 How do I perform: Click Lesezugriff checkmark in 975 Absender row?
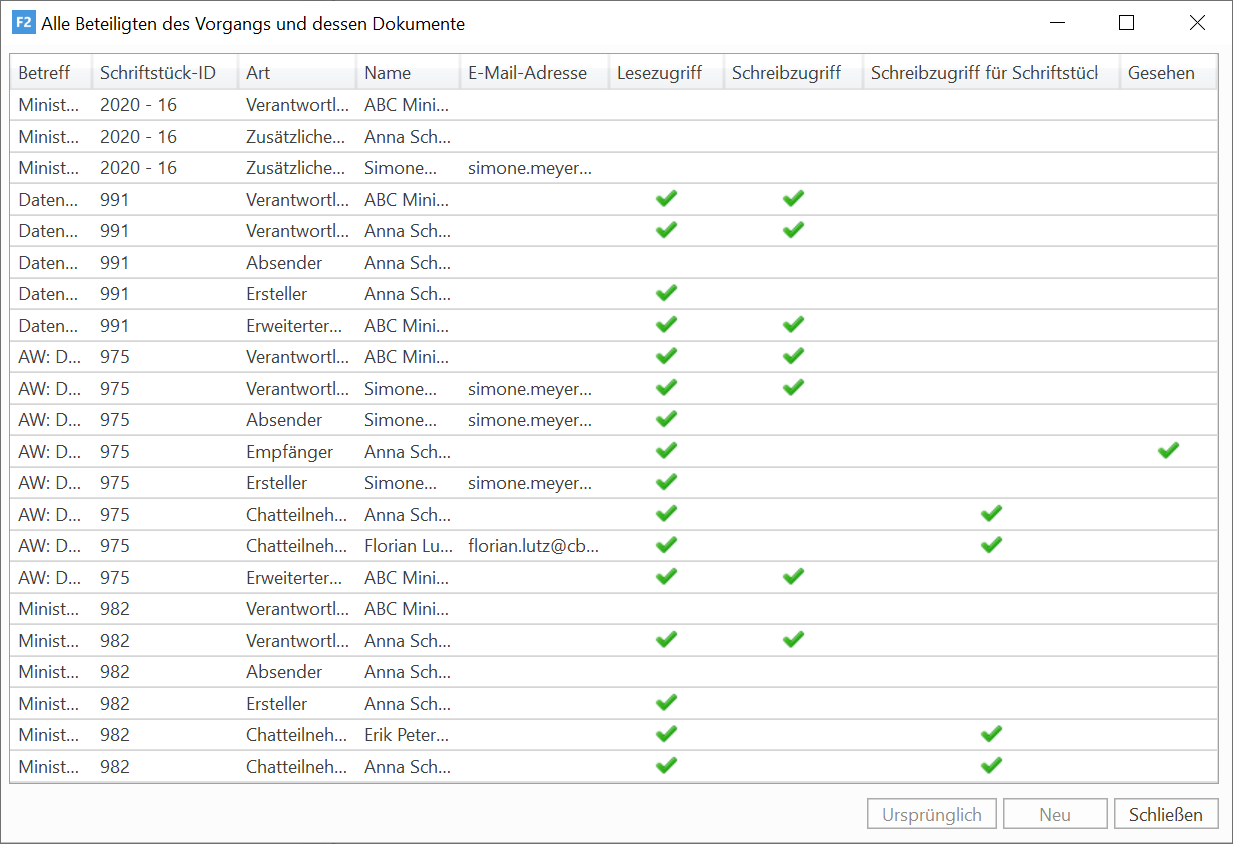tap(666, 419)
